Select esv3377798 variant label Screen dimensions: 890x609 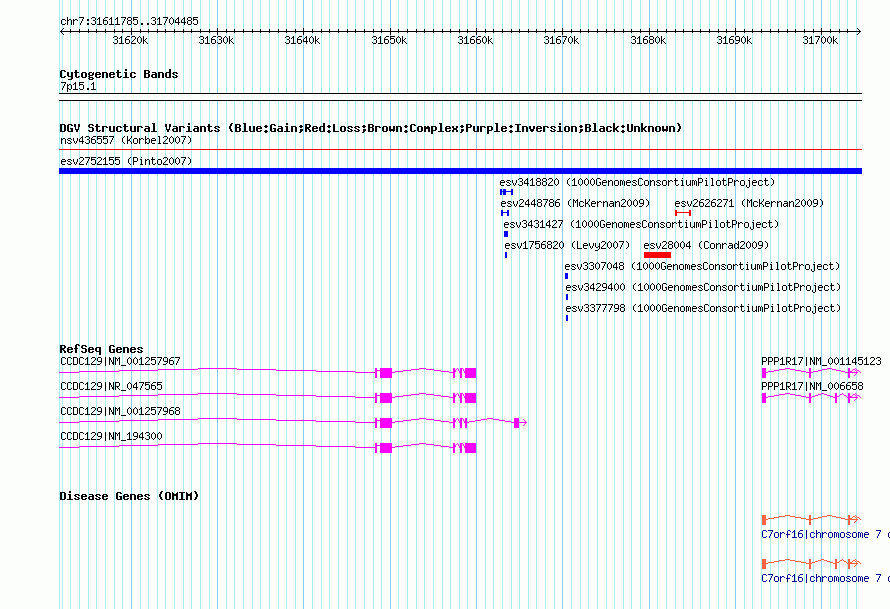pos(703,308)
